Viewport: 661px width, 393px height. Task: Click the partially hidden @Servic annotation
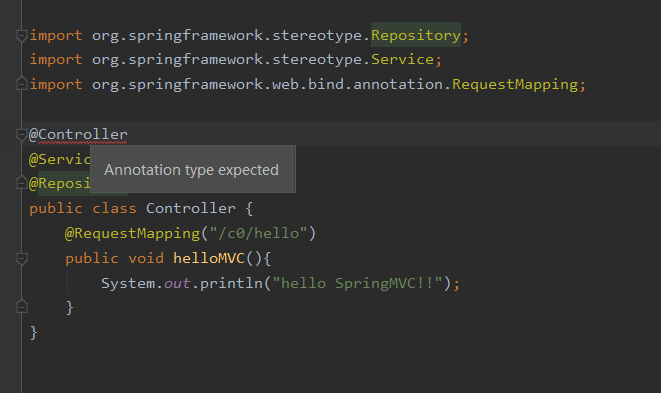59,159
